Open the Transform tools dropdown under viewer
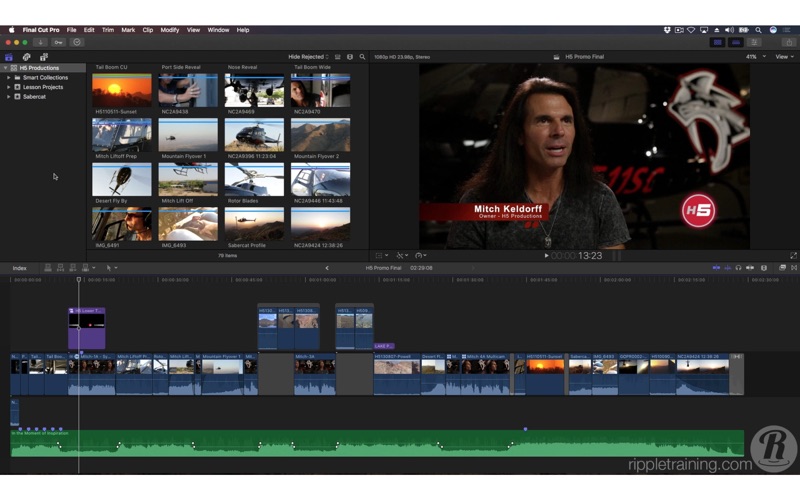The height and width of the screenshot is (500, 800). coord(382,256)
